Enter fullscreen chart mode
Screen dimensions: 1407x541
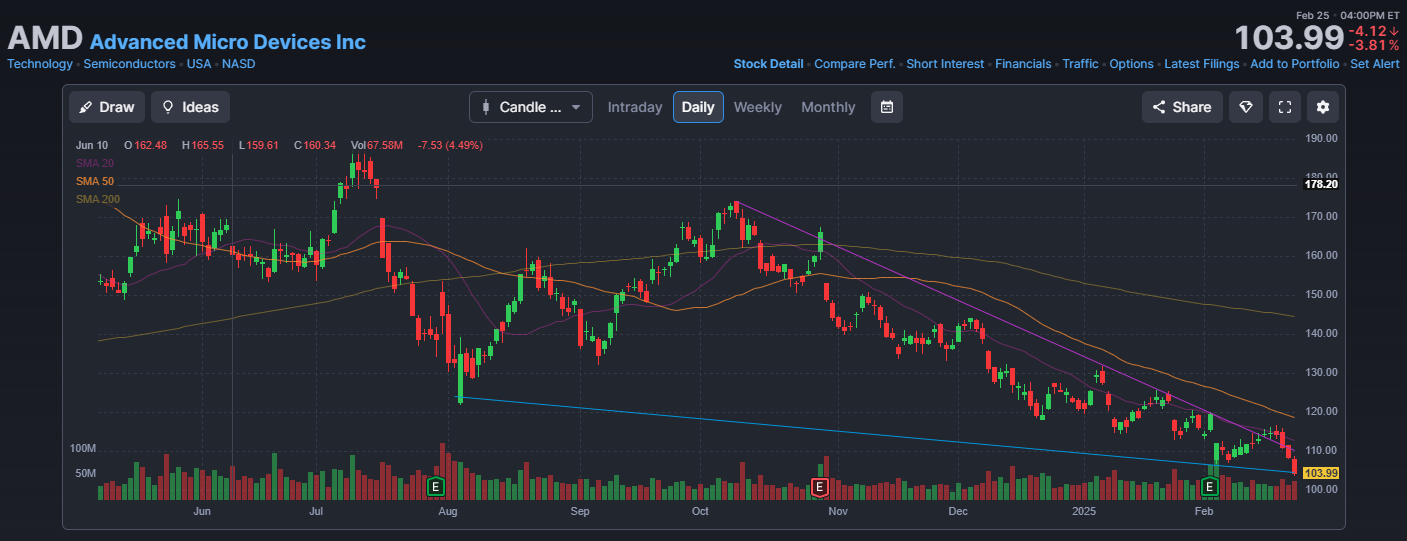click(1285, 107)
